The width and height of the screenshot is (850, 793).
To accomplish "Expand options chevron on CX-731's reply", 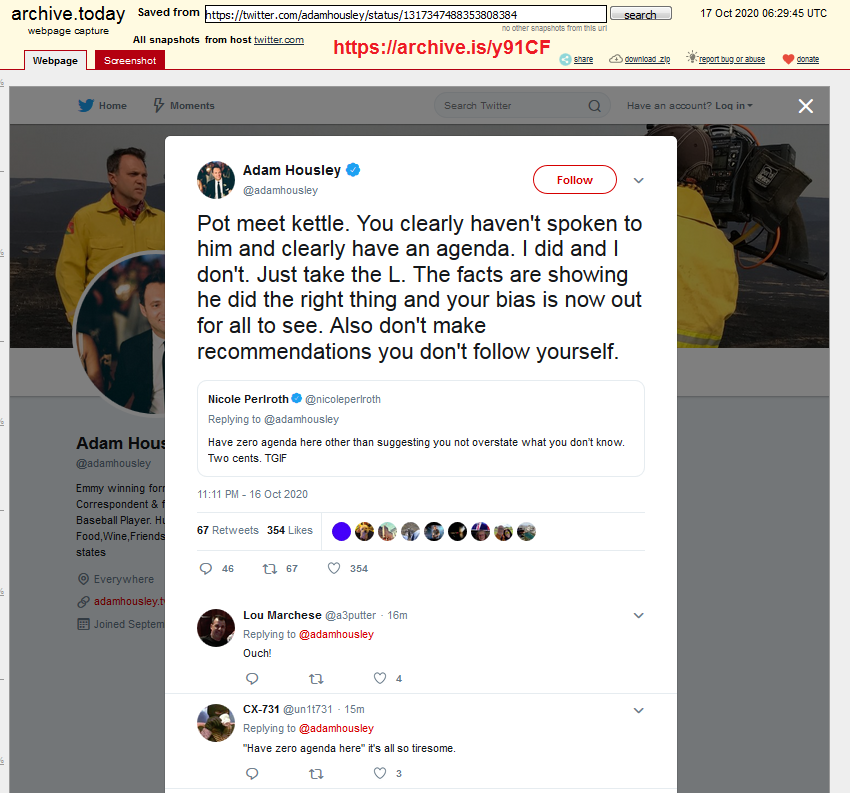I will 639,710.
